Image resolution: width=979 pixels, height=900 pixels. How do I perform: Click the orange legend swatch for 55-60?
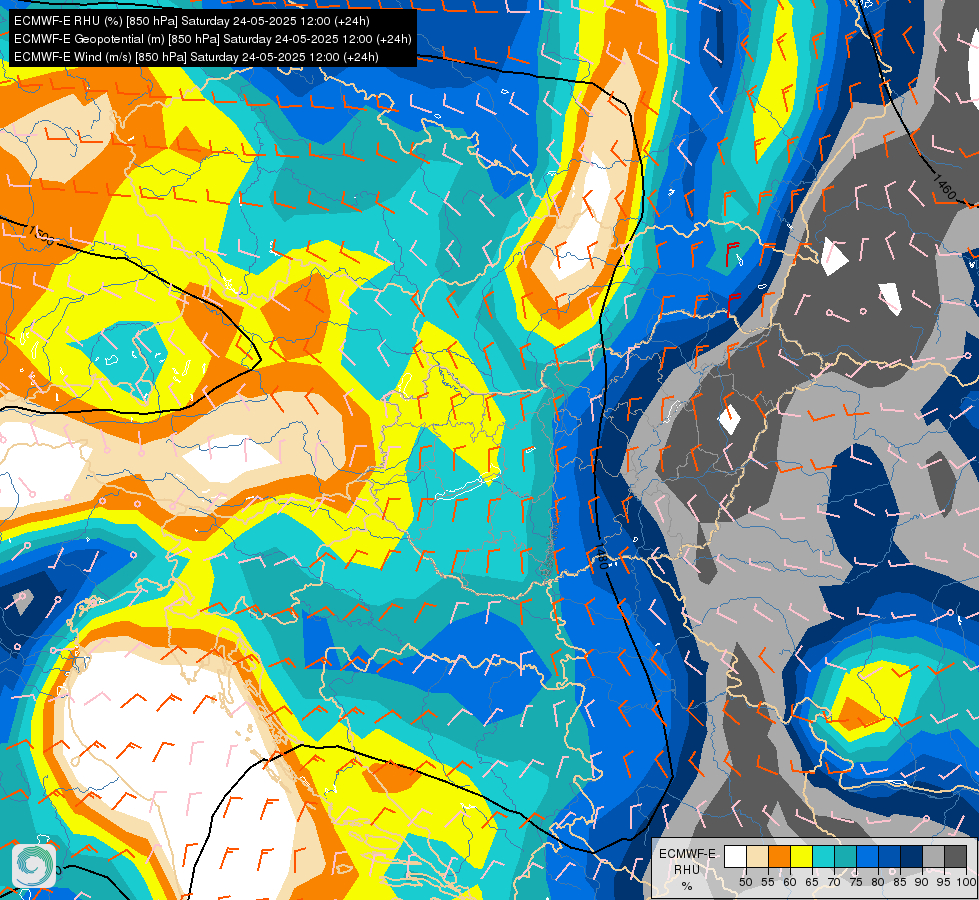pos(779,856)
